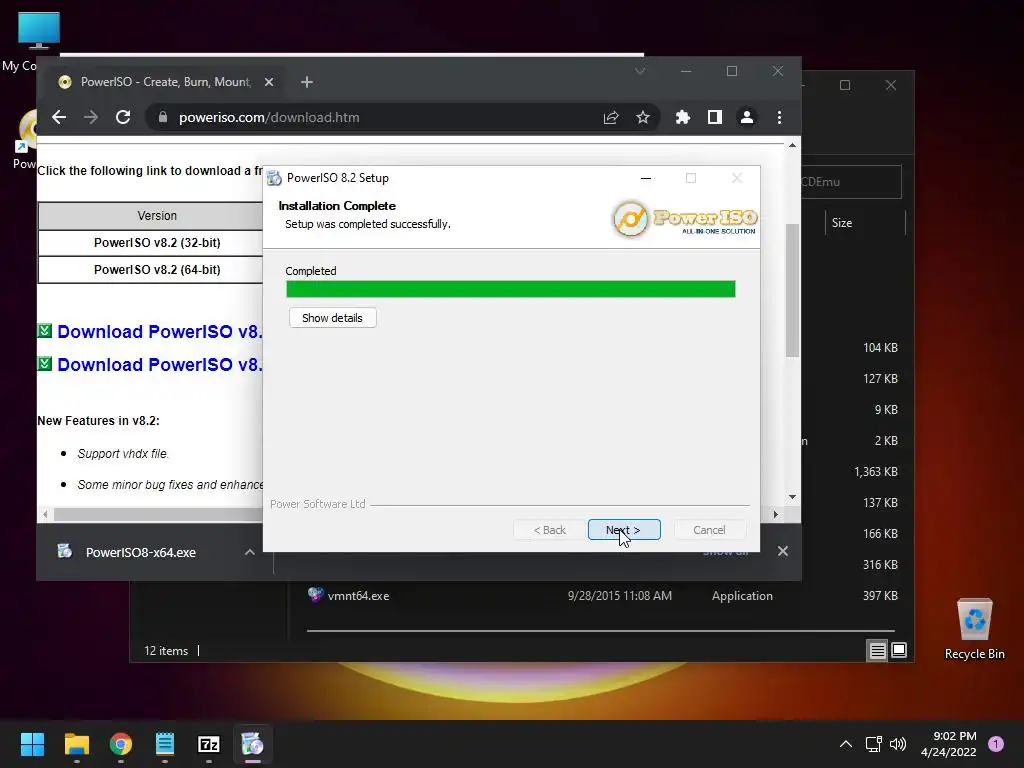Open Chrome extensions puzzle icon
This screenshot has width=1024, height=768.
tap(682, 118)
